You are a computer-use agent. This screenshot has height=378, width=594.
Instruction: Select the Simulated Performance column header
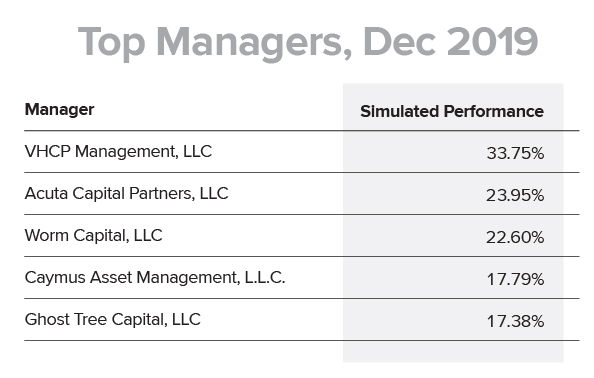[452, 111]
